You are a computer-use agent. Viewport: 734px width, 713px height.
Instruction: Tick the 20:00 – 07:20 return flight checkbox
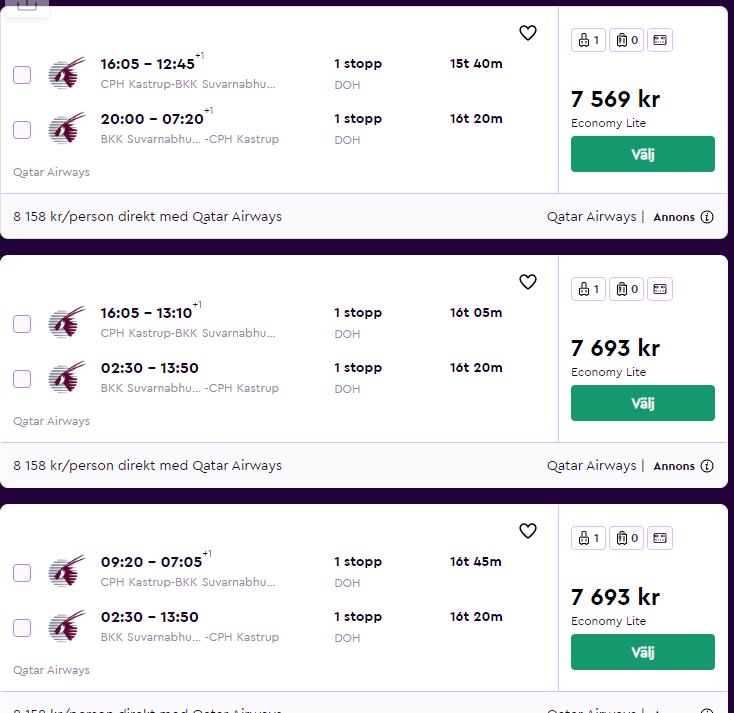pos(22,130)
